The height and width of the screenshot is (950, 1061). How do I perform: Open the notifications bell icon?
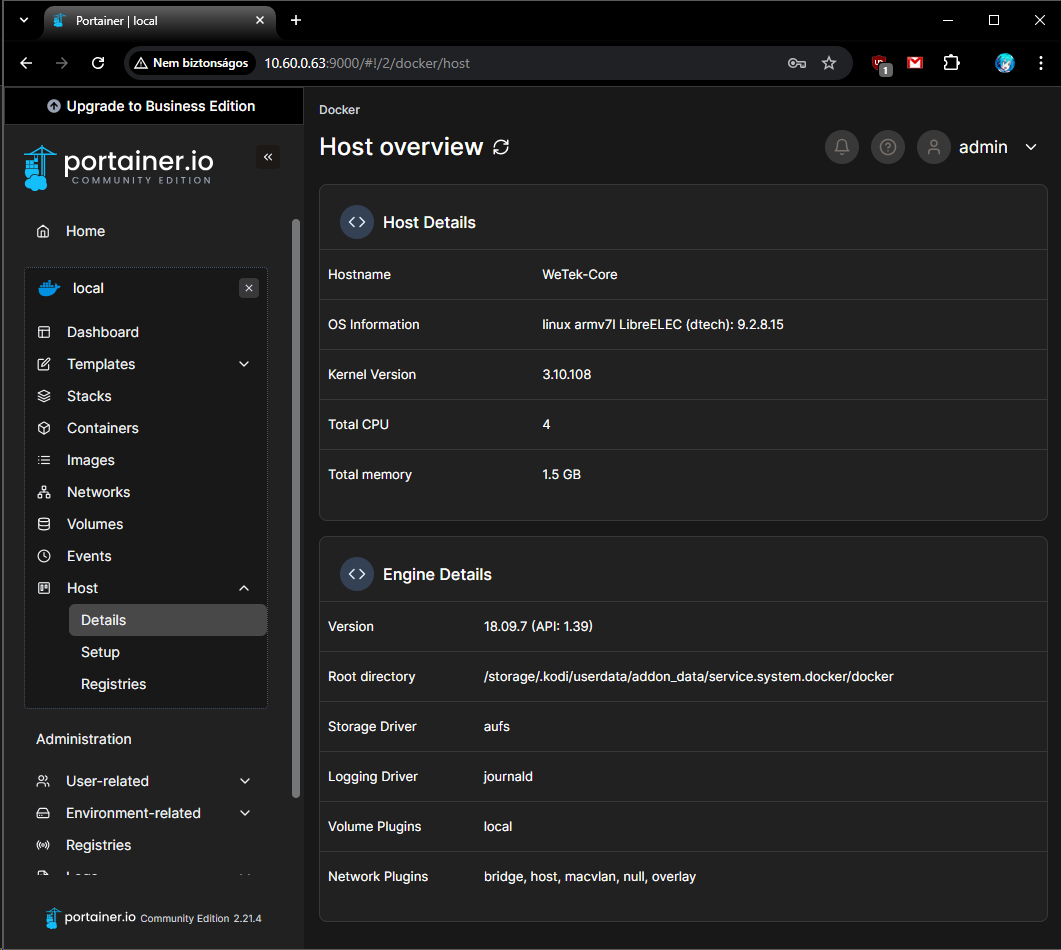[842, 147]
